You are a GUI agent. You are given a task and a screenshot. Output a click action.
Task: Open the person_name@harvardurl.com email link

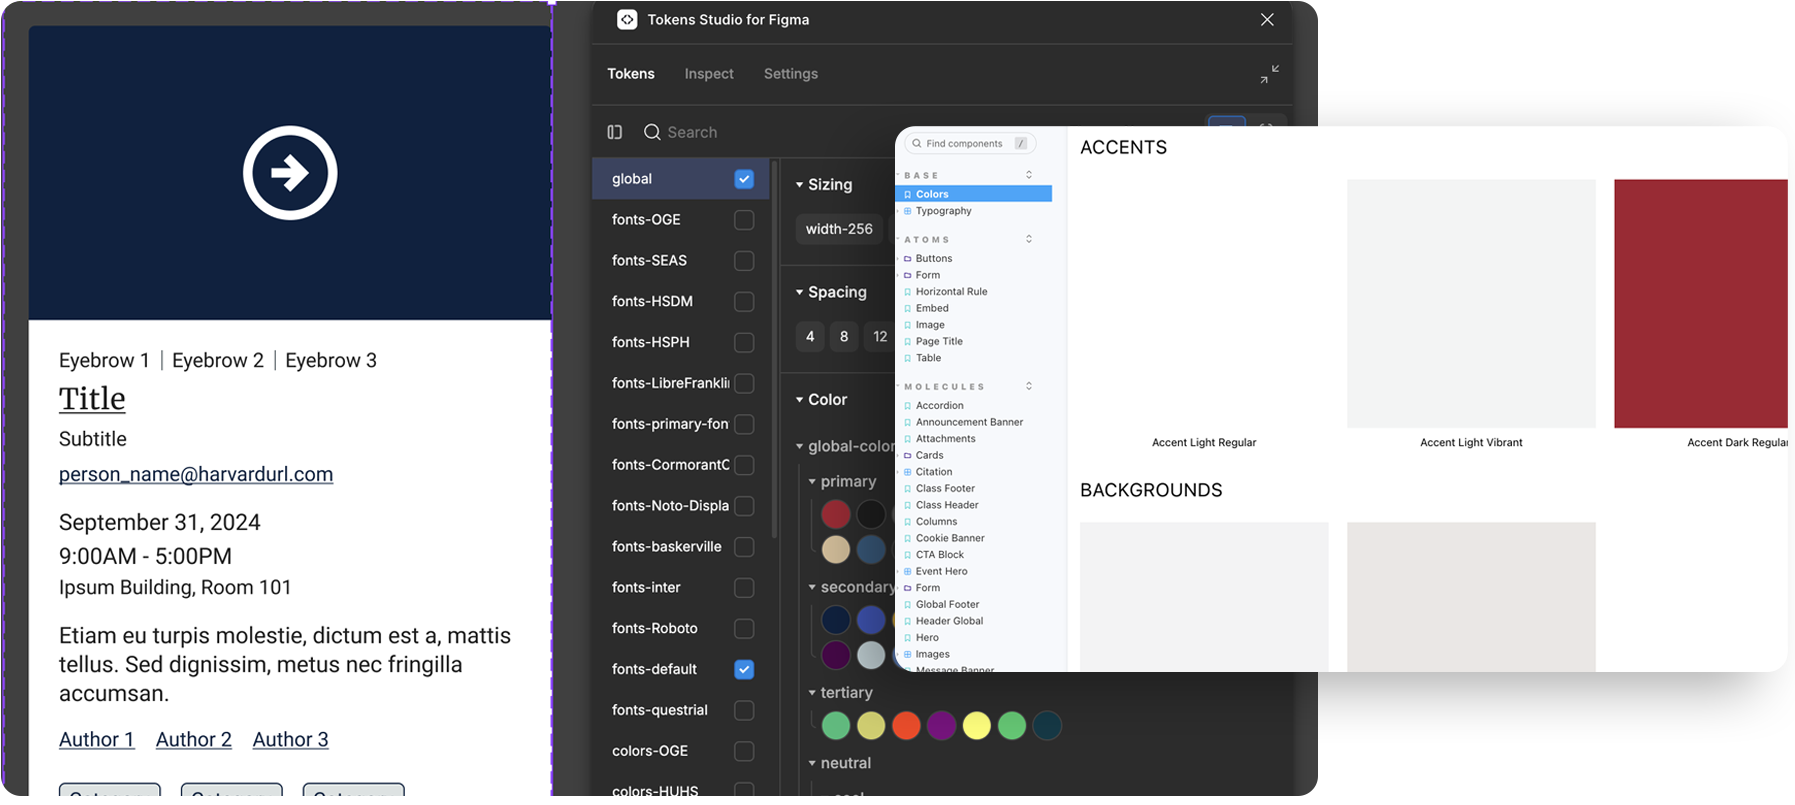coord(196,474)
